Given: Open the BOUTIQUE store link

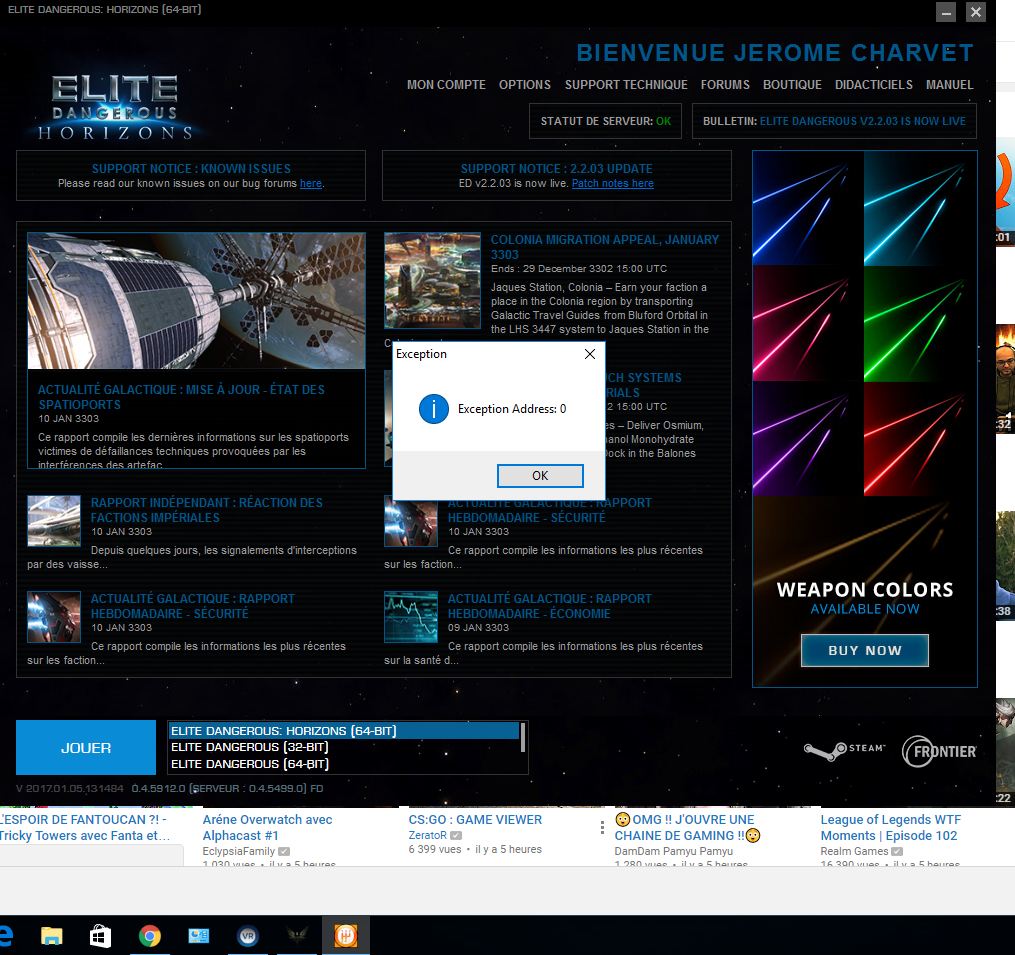Looking at the screenshot, I should (792, 85).
